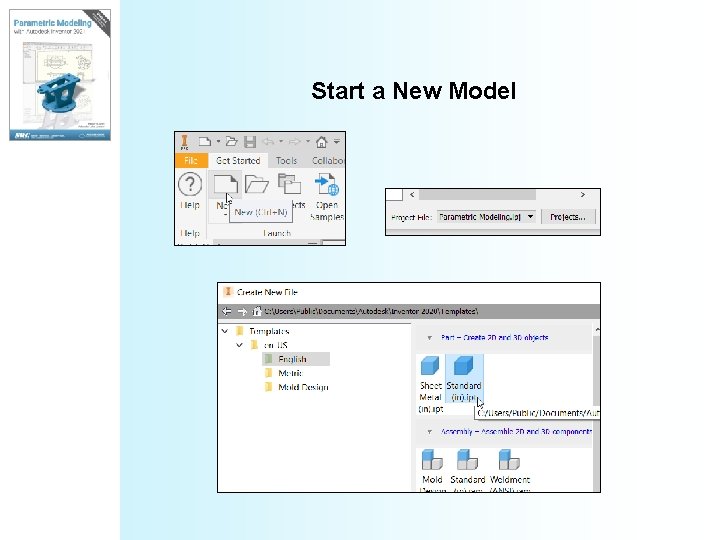Viewport: 720px width, 540px height.
Task: Click the Assembly - Assemble 2D and 3D components heading
Action: 516,432
